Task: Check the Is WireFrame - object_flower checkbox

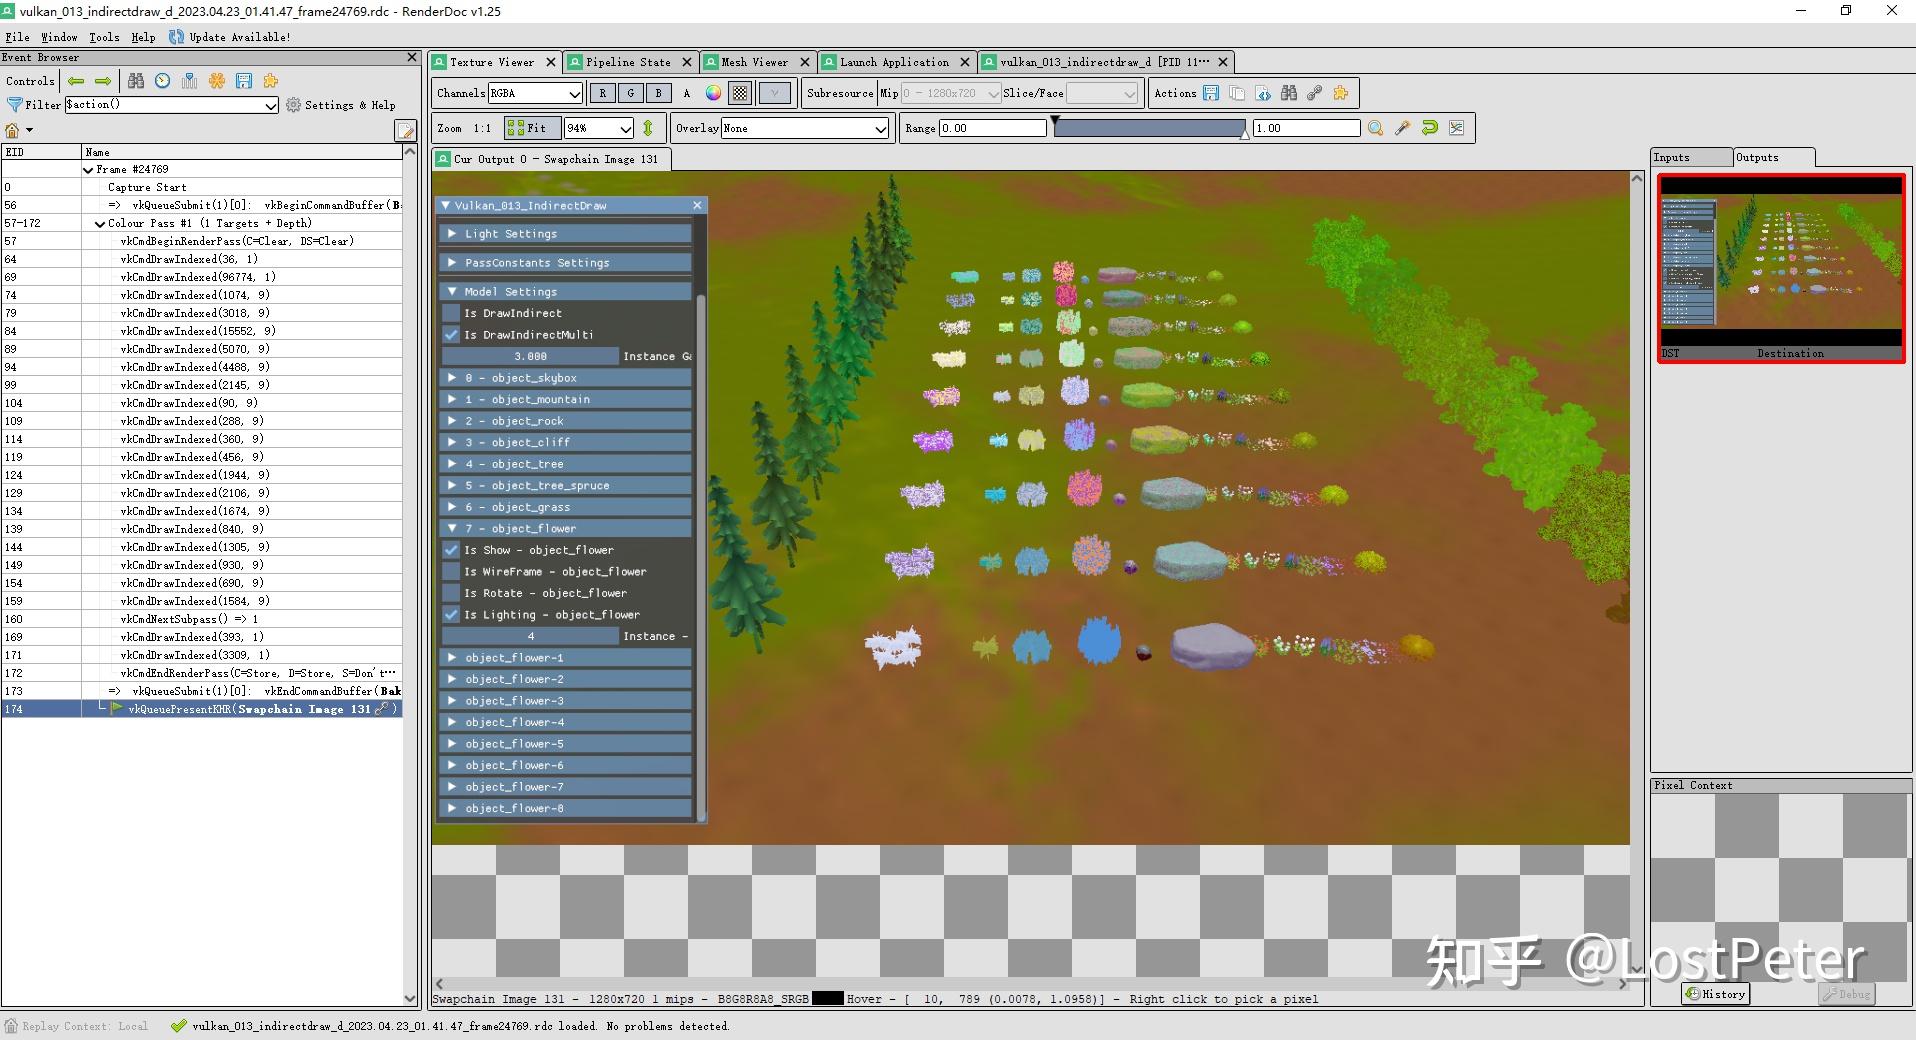Action: tap(451, 571)
